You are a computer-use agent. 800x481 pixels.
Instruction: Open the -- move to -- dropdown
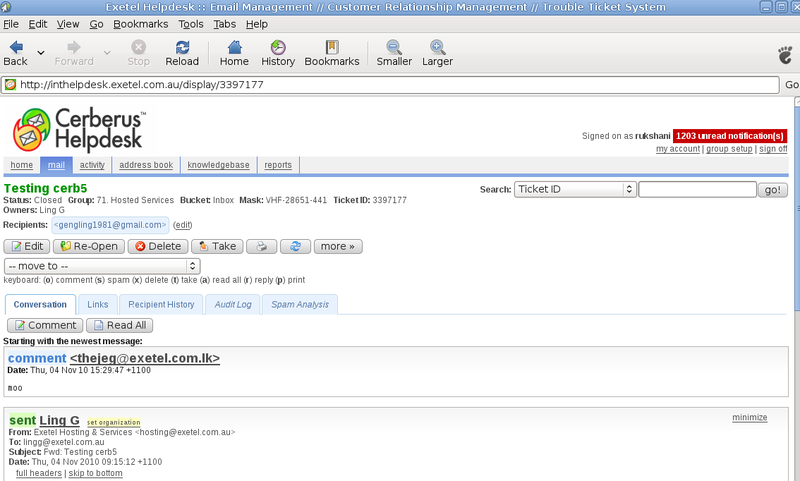pyautogui.click(x=102, y=266)
